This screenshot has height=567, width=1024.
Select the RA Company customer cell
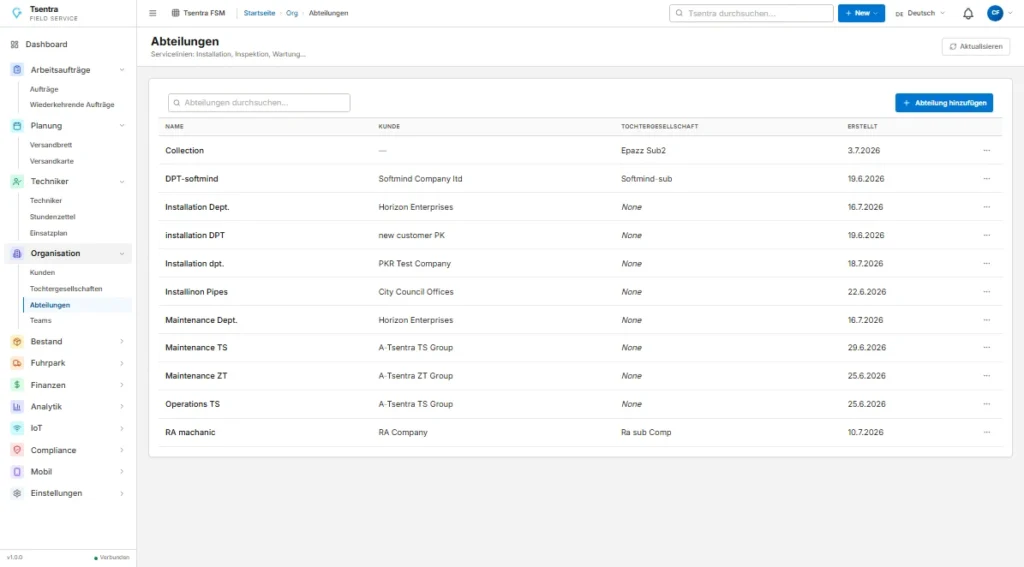pyautogui.click(x=403, y=432)
